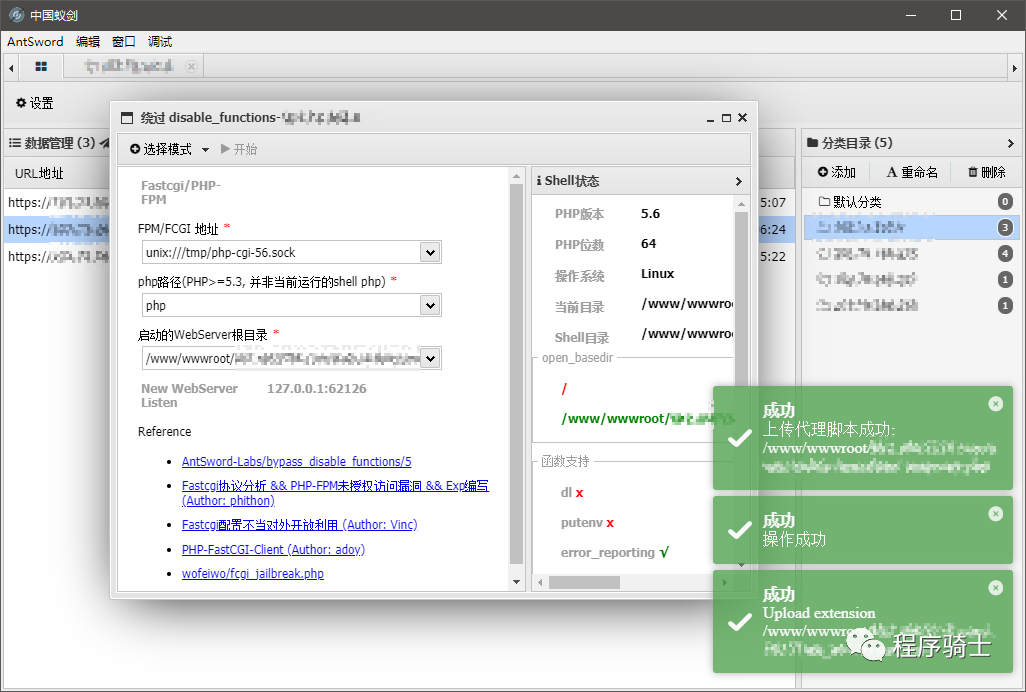The width and height of the screenshot is (1026, 692).
Task: Expand the php路径 combo box arrow
Action: [430, 305]
